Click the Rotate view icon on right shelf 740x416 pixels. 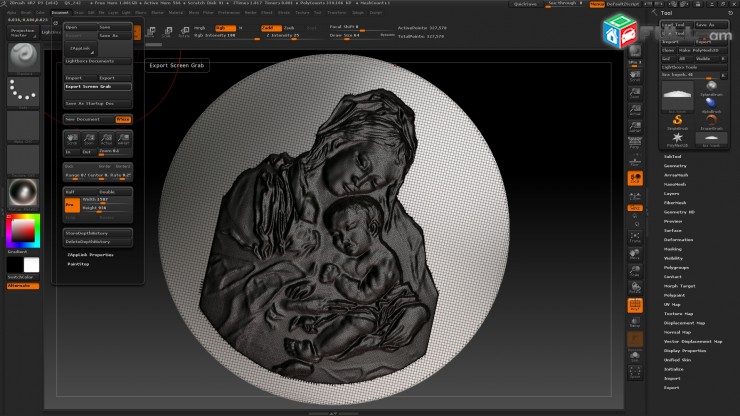635,287
